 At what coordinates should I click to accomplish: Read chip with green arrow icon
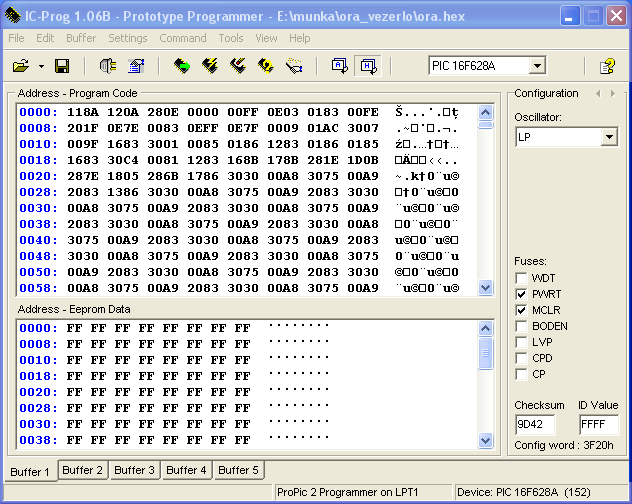182,66
